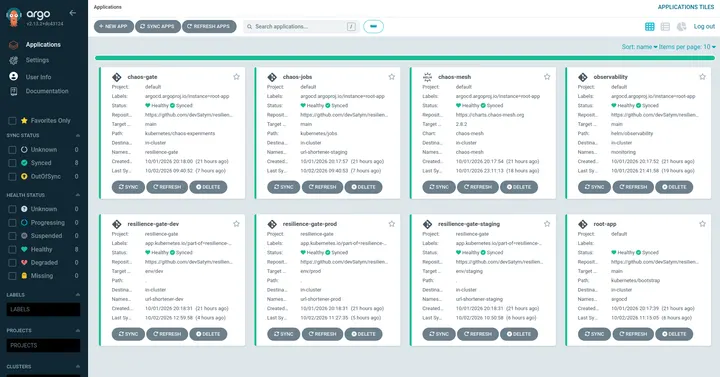This screenshot has width=720, height=377.
Task: Collapse the Labels filter section
Action: (x=78, y=295)
